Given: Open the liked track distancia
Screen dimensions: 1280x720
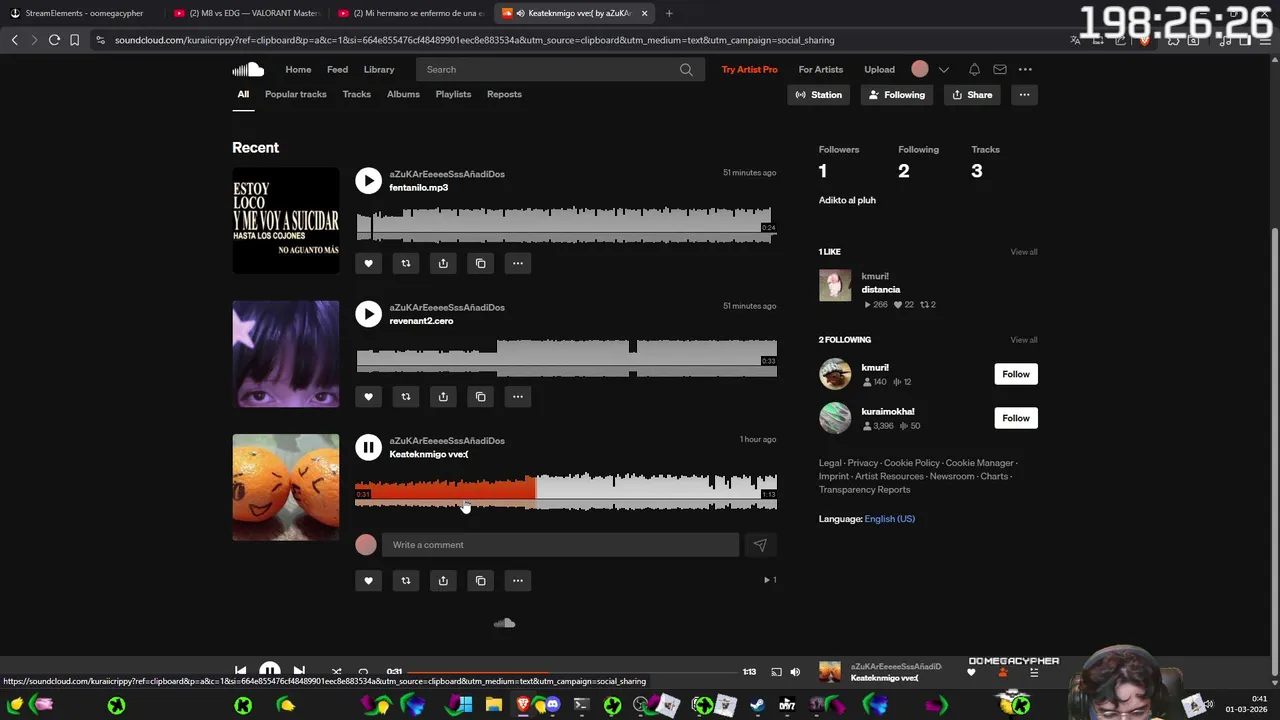Looking at the screenshot, I should click(881, 290).
